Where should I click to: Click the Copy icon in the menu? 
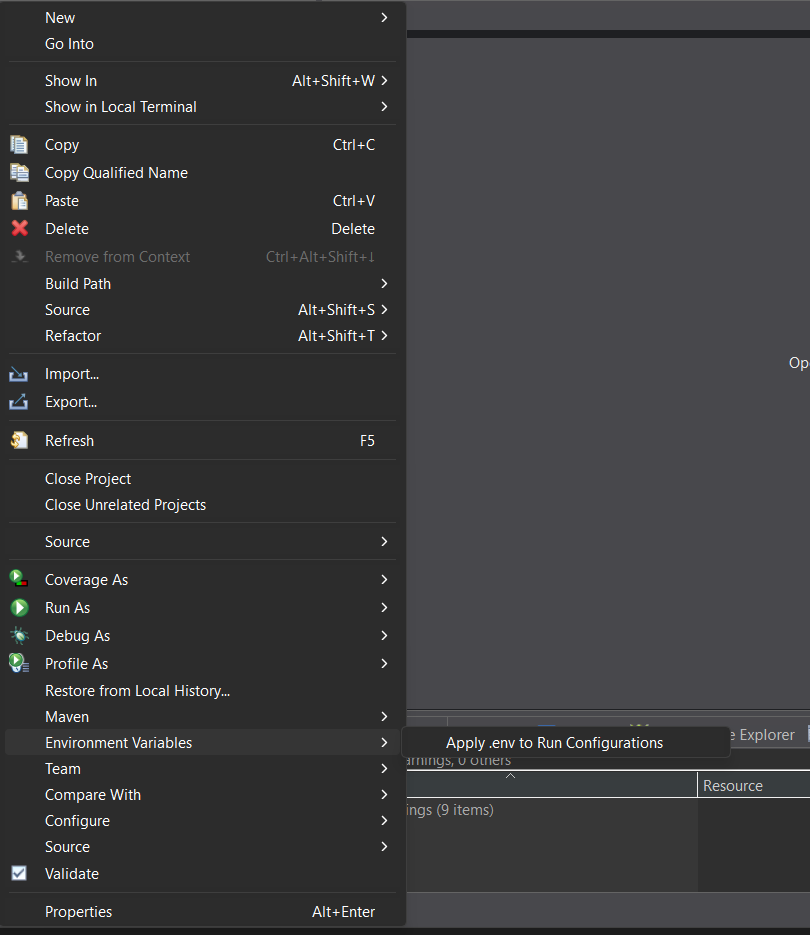click(x=19, y=144)
